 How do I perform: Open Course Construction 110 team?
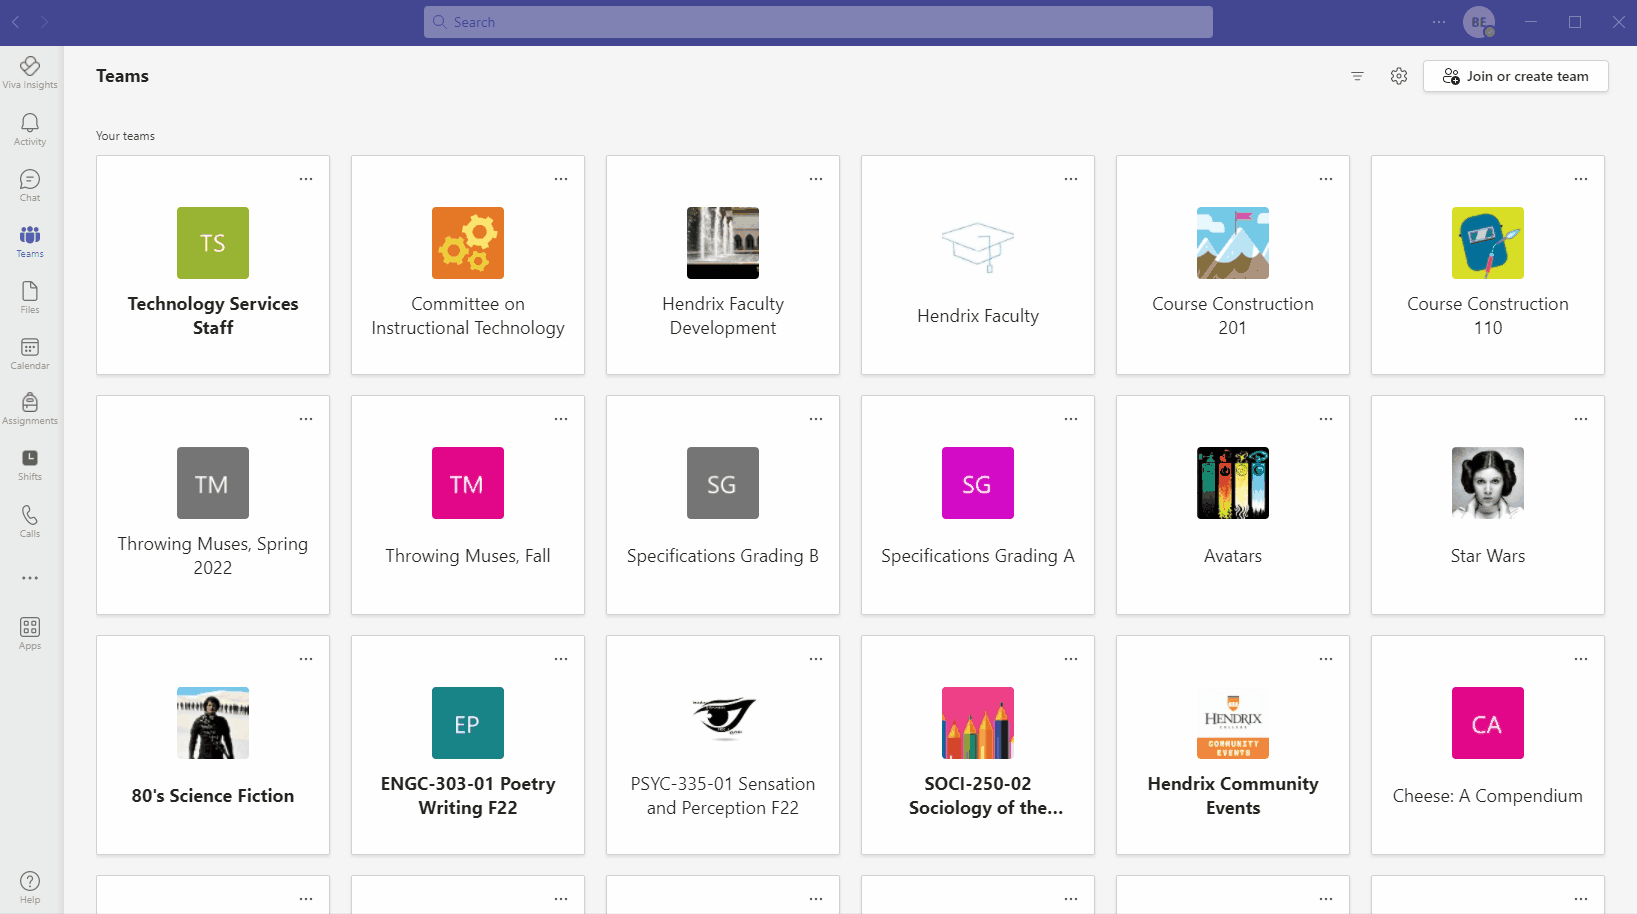click(1488, 265)
